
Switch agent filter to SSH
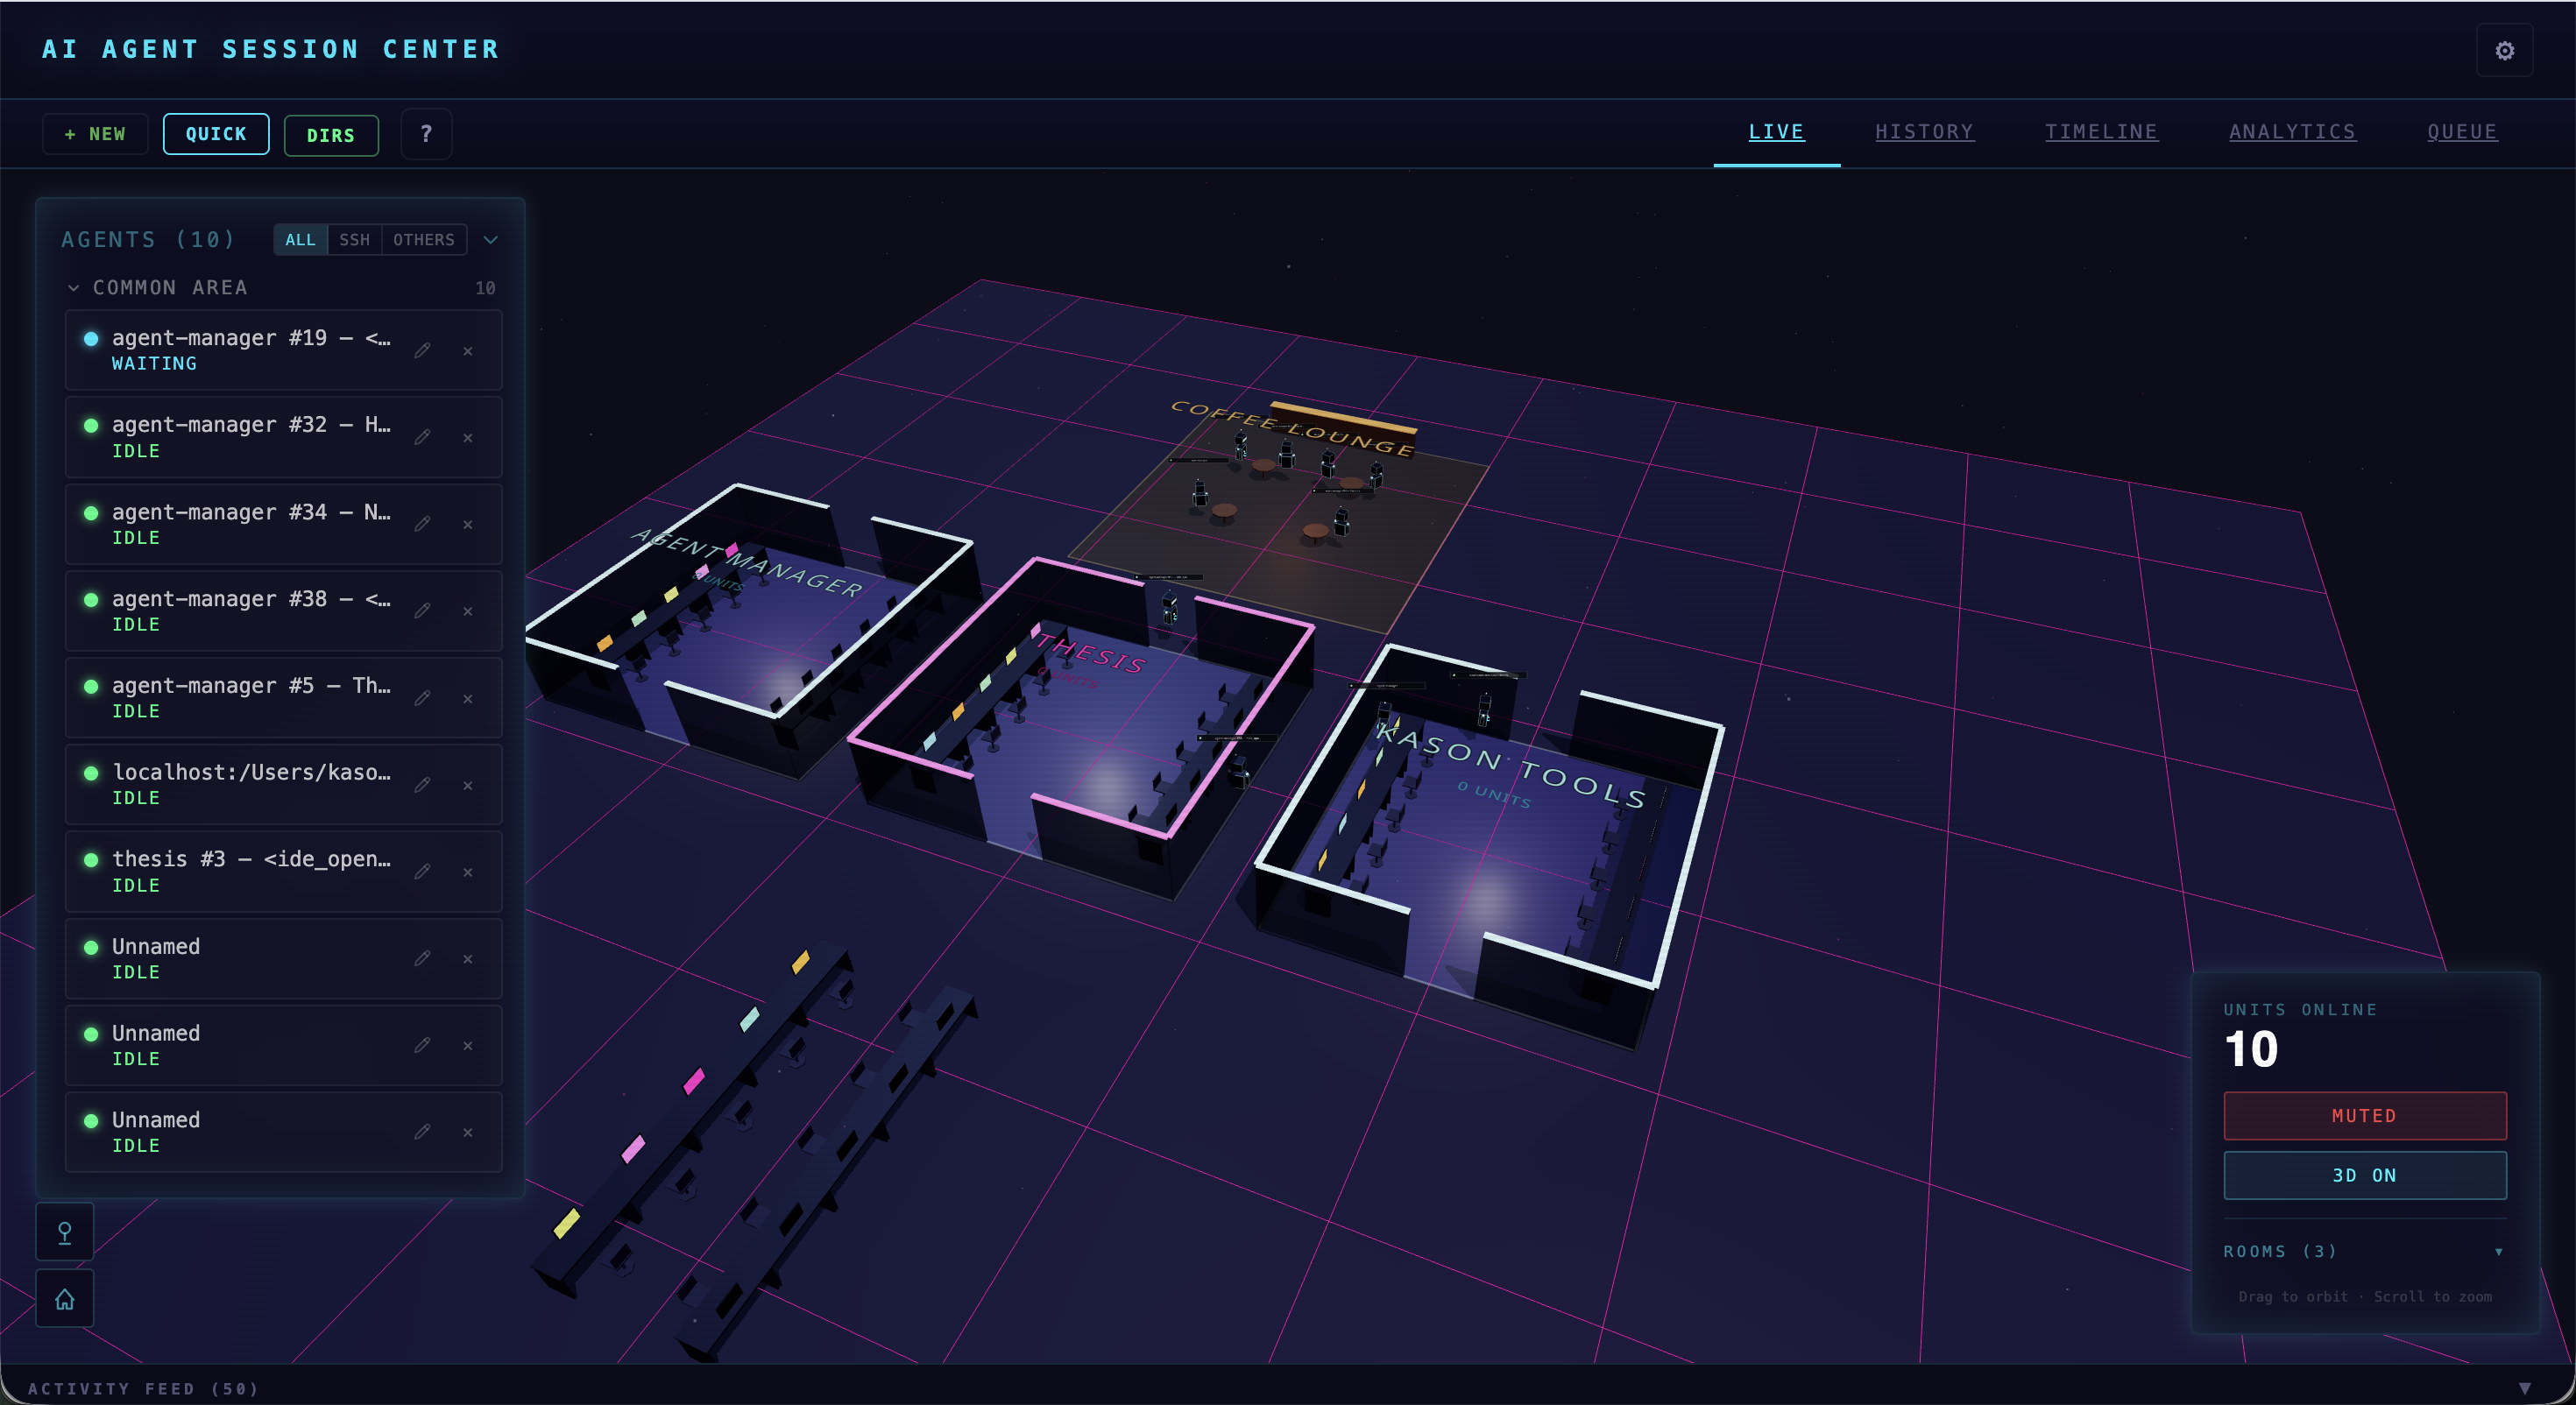pyautogui.click(x=356, y=240)
